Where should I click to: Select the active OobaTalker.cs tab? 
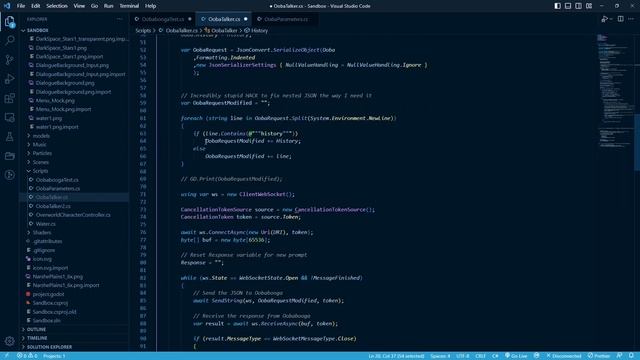click(x=224, y=19)
